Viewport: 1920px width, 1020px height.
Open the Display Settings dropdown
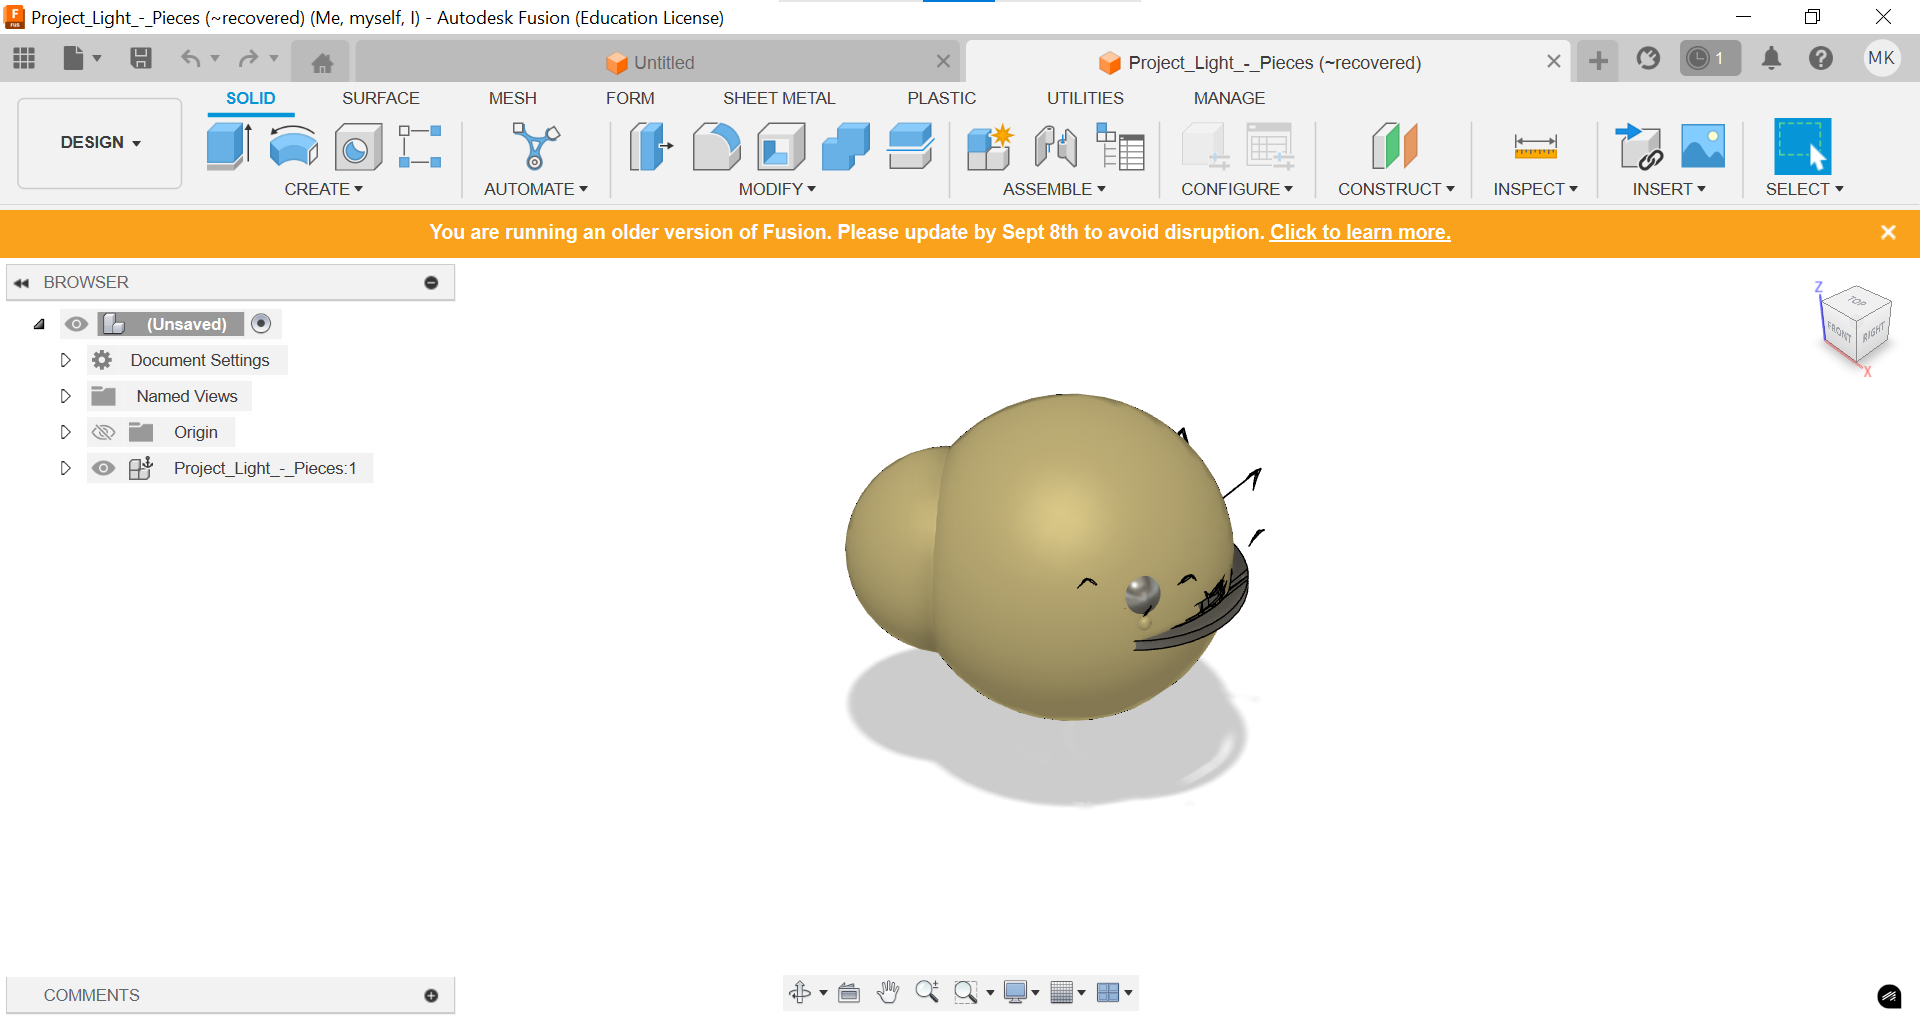[x=1021, y=992]
